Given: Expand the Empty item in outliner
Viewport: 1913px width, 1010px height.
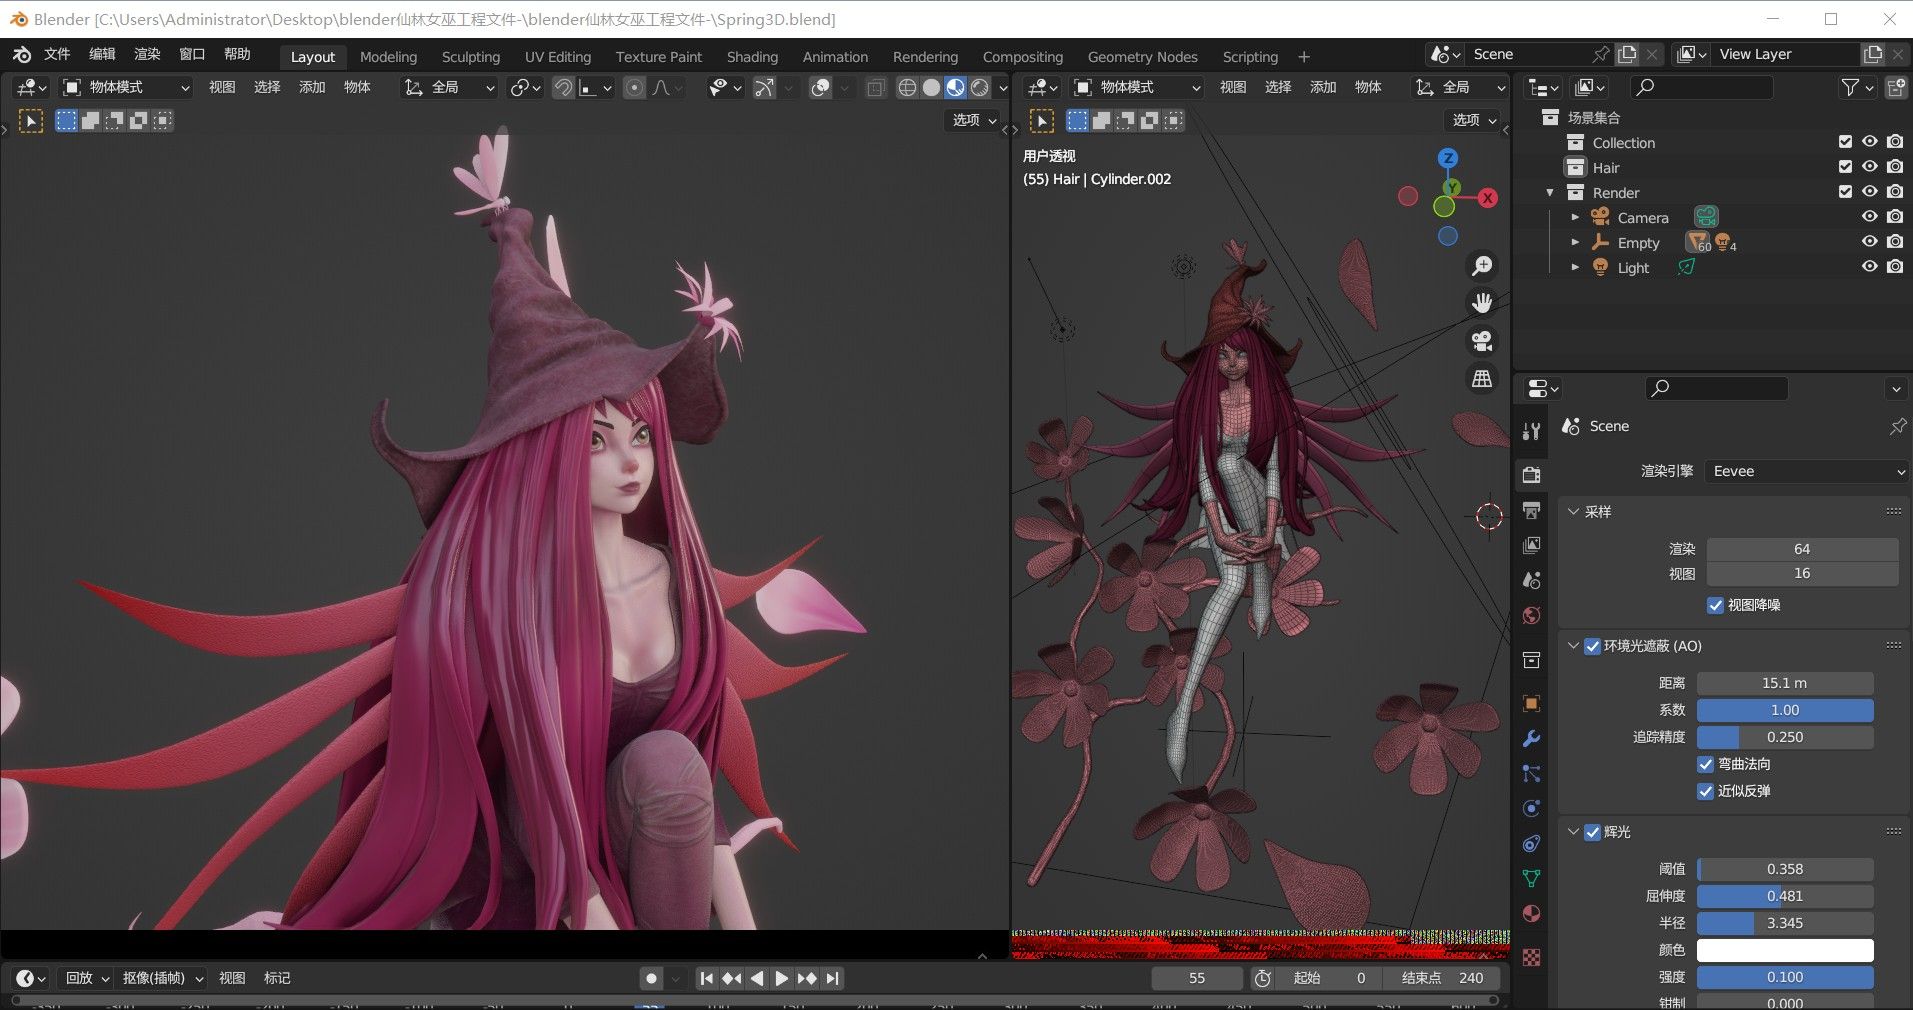Looking at the screenshot, I should point(1575,242).
